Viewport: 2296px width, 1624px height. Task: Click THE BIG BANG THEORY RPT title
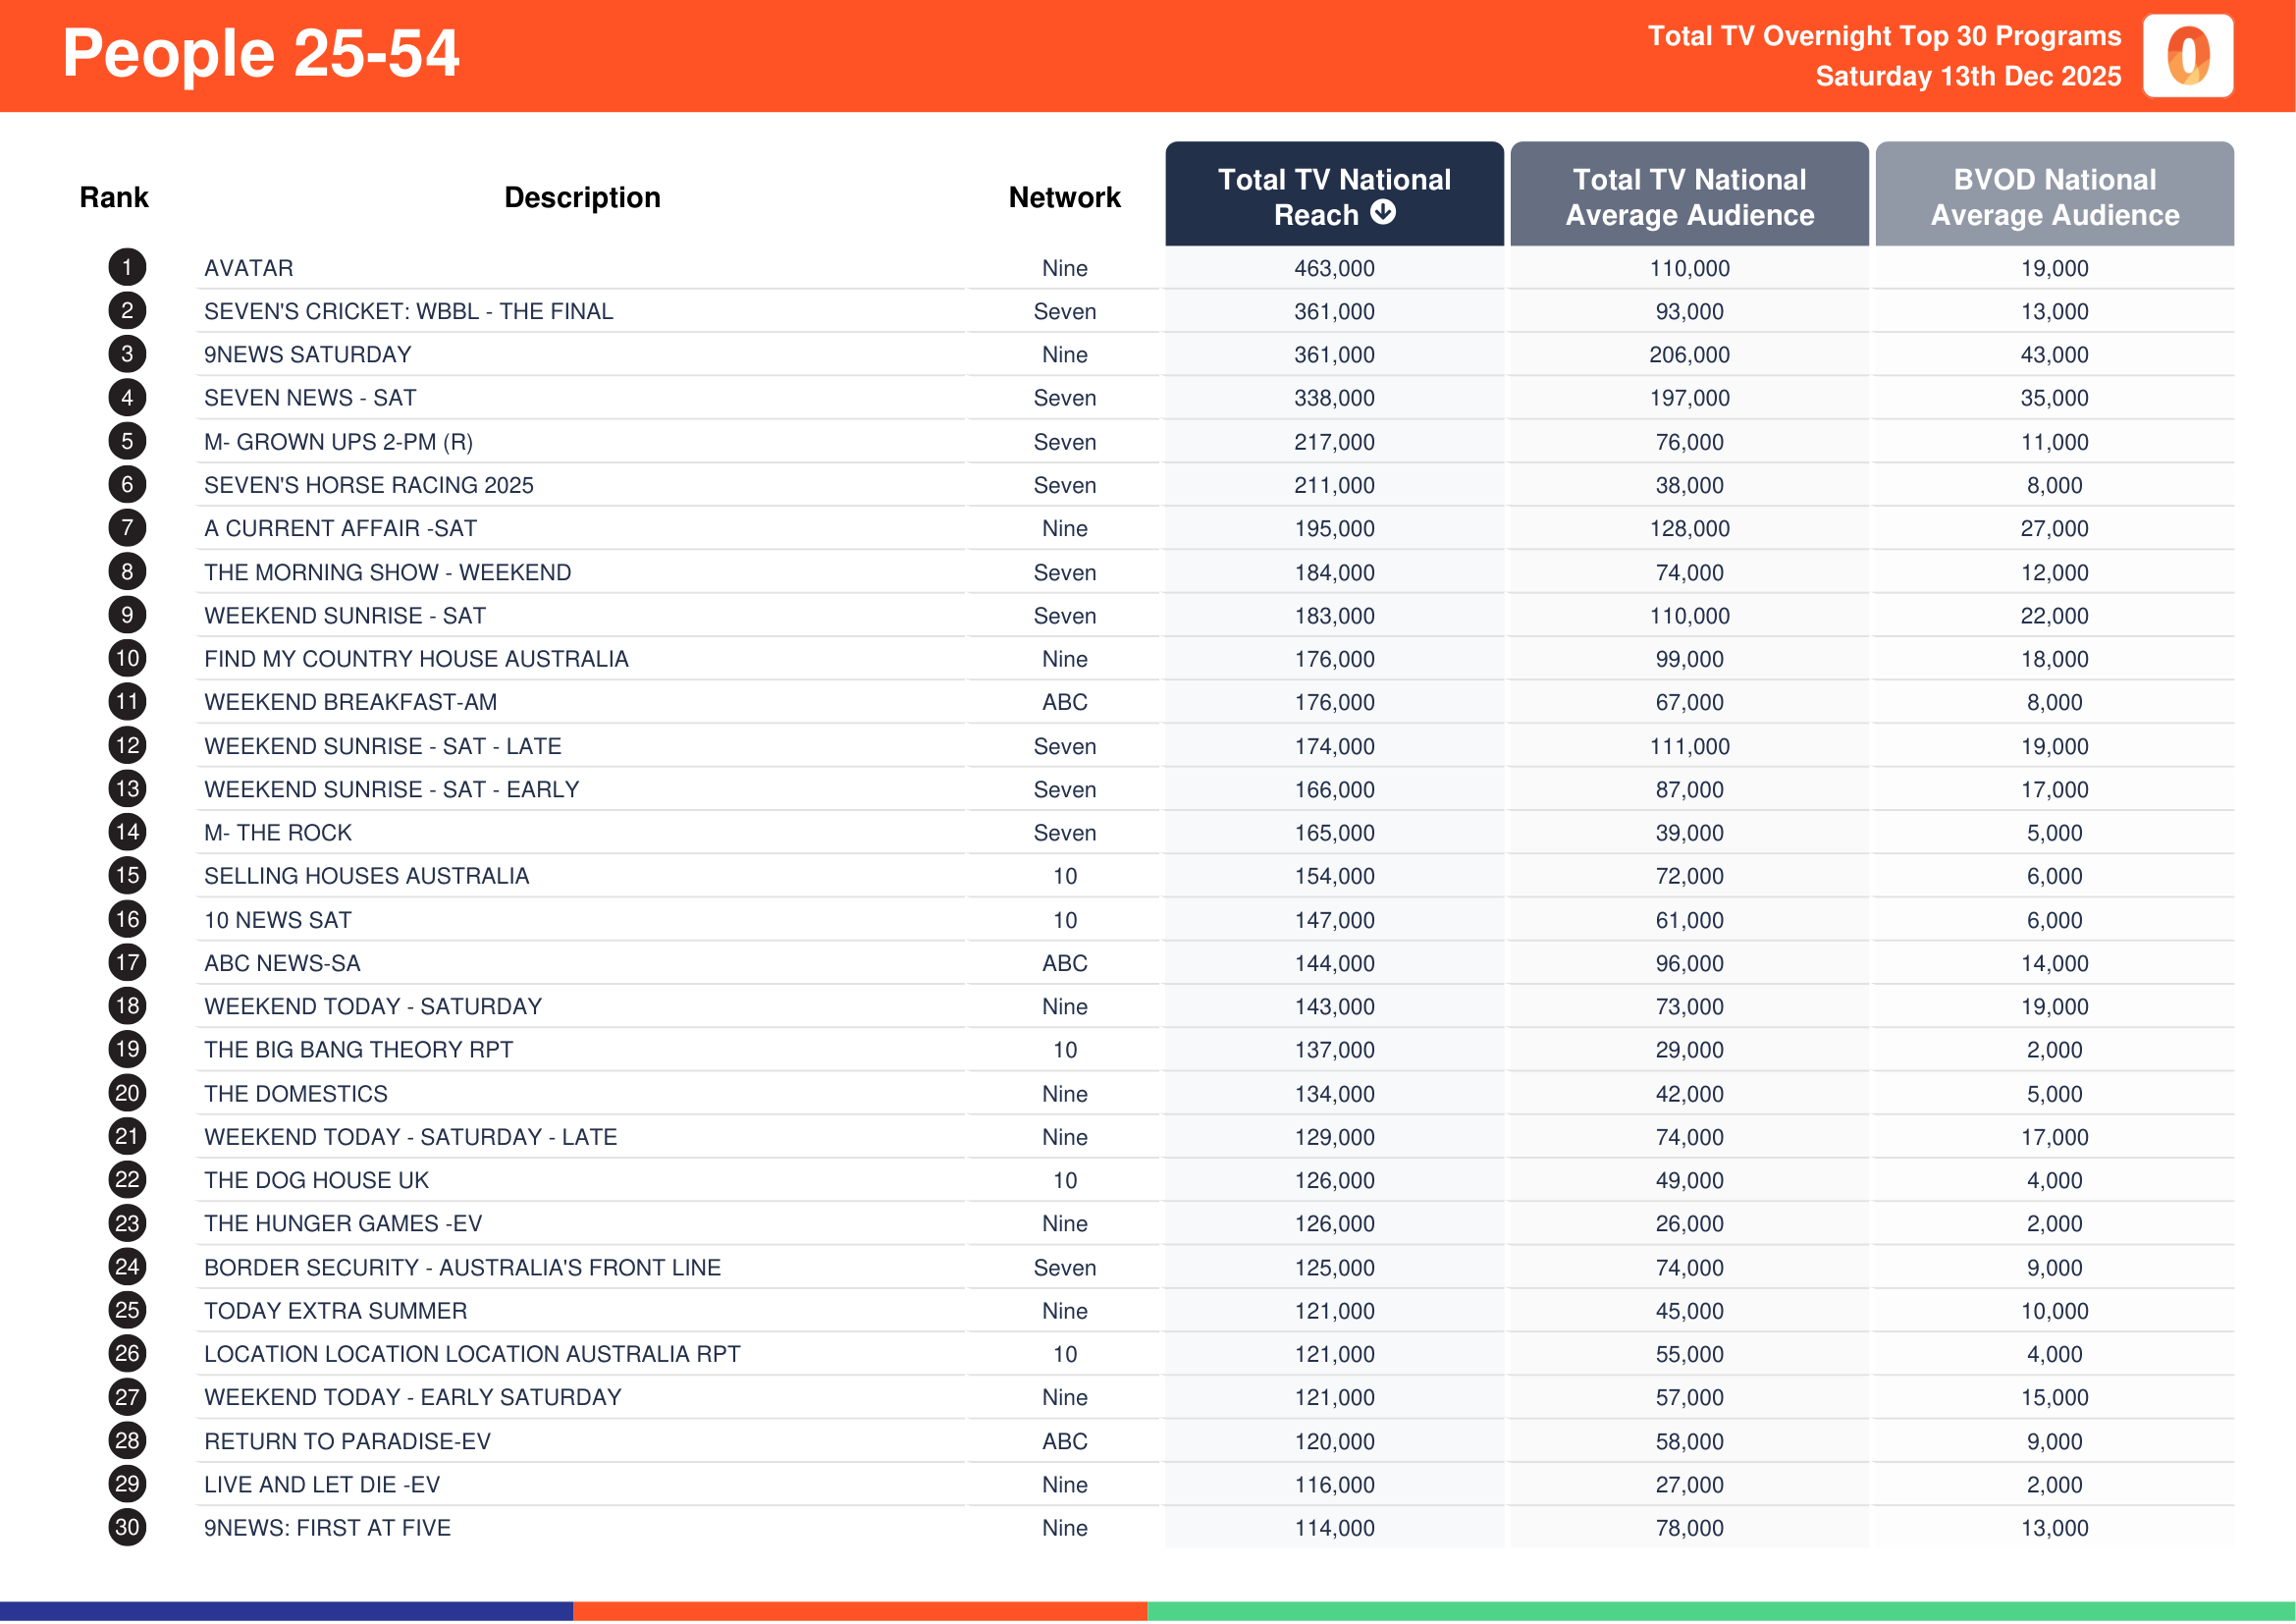pyautogui.click(x=358, y=1050)
